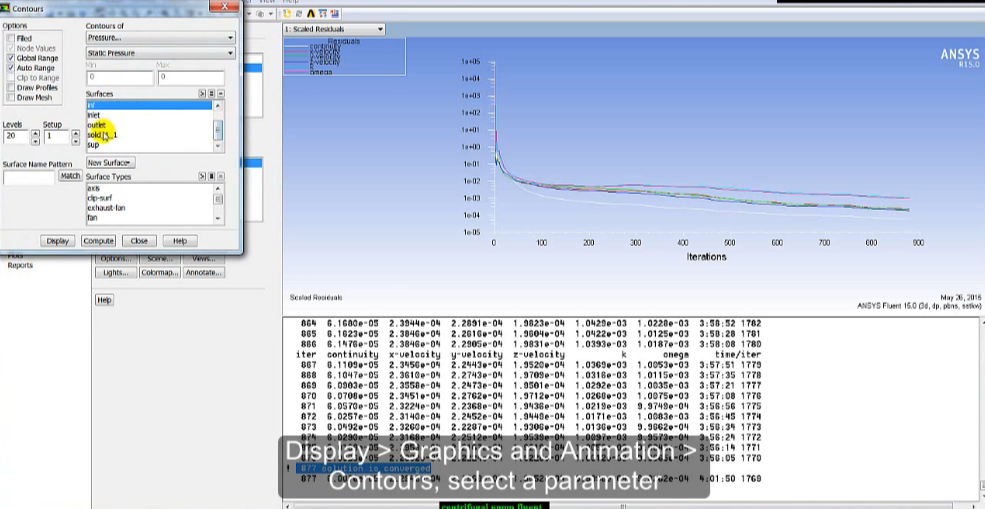Enable the Filled checkbox
Screen dimensions: 985x509
(11, 38)
